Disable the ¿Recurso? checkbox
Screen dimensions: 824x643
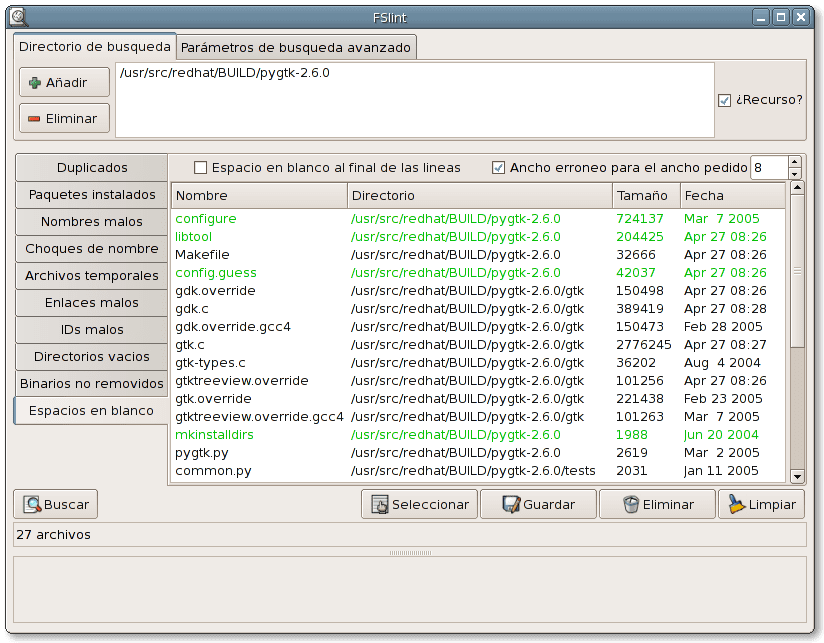click(x=724, y=100)
